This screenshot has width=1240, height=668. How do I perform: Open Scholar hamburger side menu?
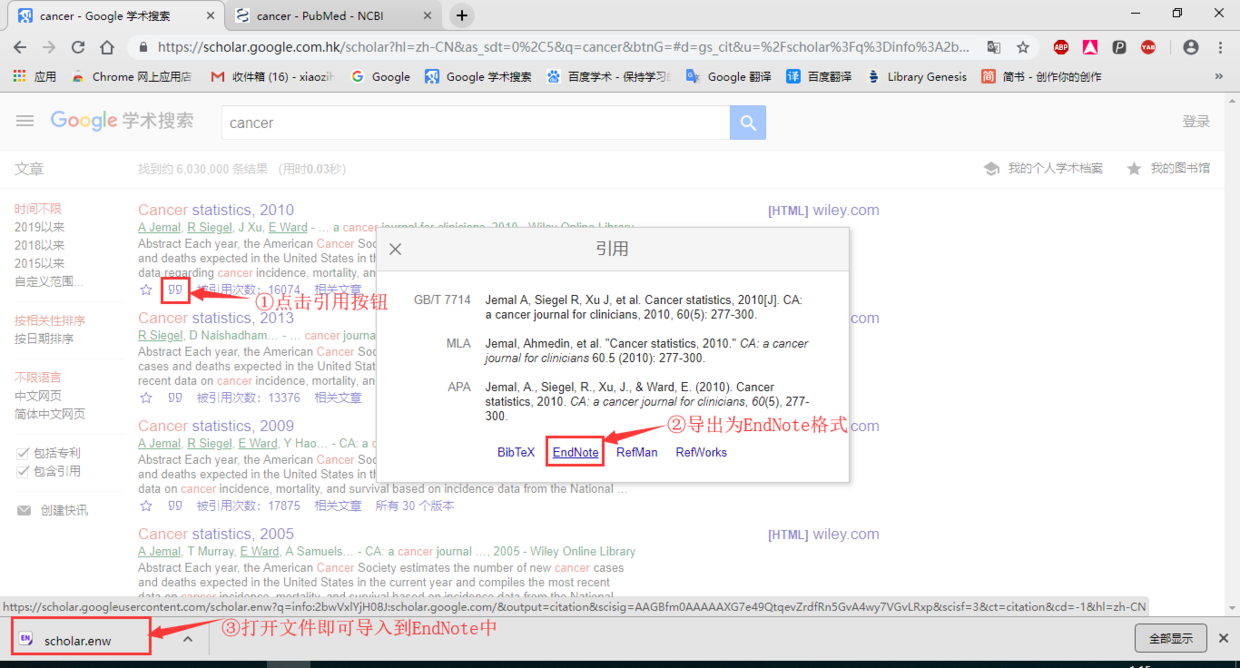coord(25,121)
